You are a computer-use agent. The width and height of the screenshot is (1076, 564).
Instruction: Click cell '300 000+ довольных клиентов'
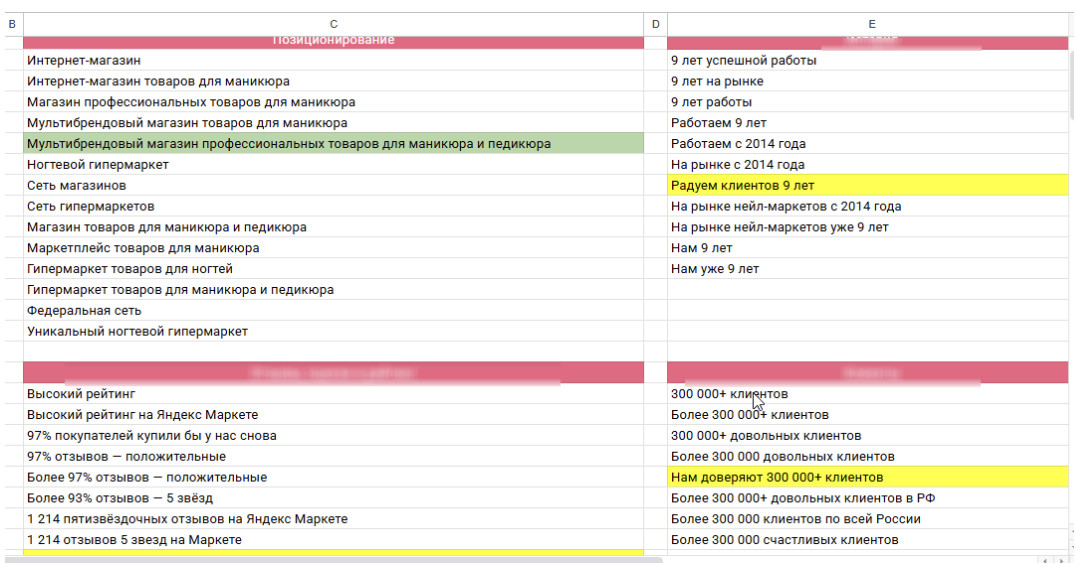point(867,436)
